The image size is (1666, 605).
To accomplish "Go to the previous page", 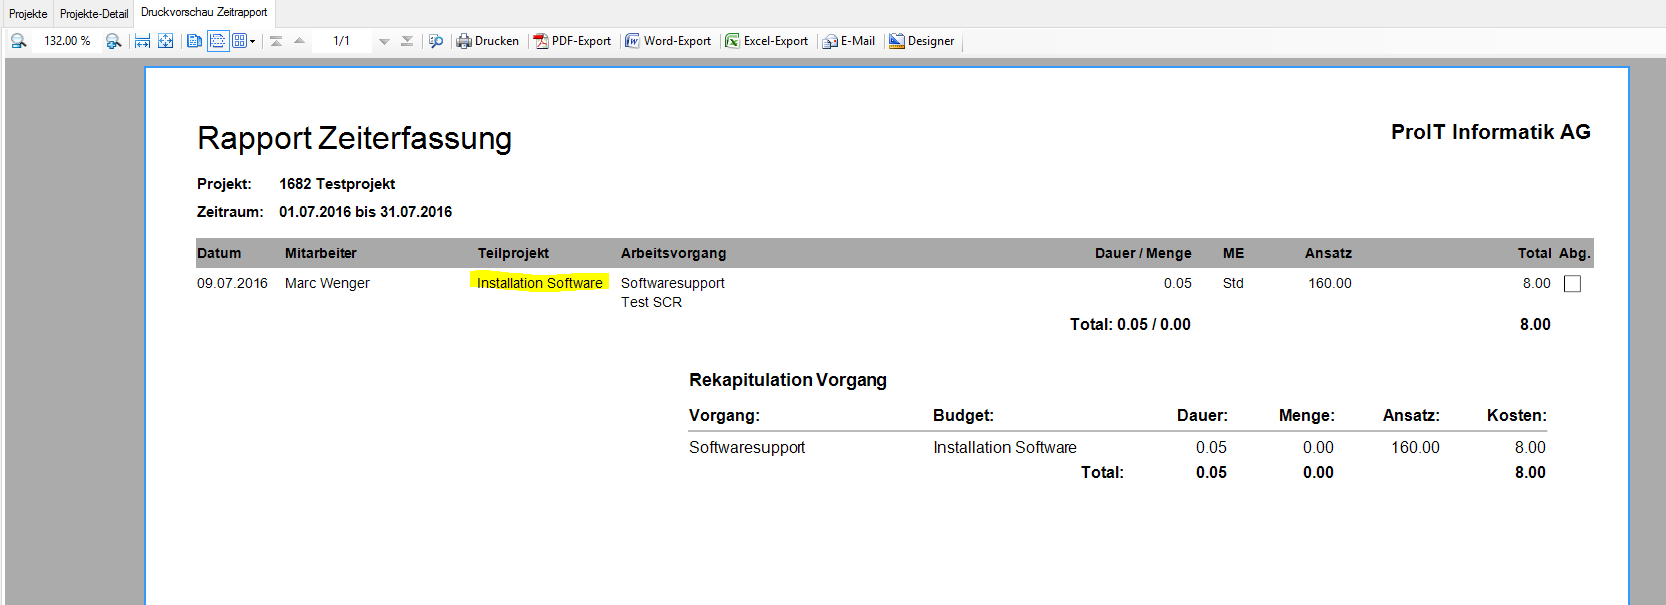I will 299,41.
